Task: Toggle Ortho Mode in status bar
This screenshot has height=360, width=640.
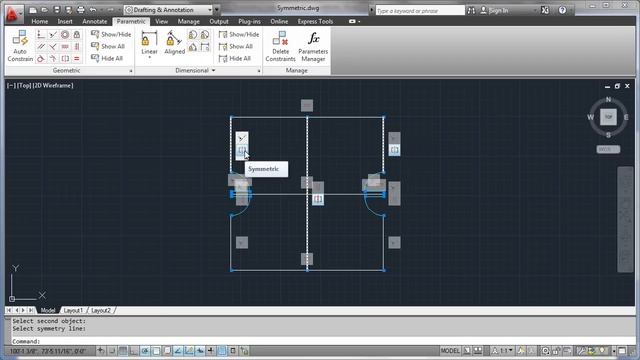Action: (134, 351)
